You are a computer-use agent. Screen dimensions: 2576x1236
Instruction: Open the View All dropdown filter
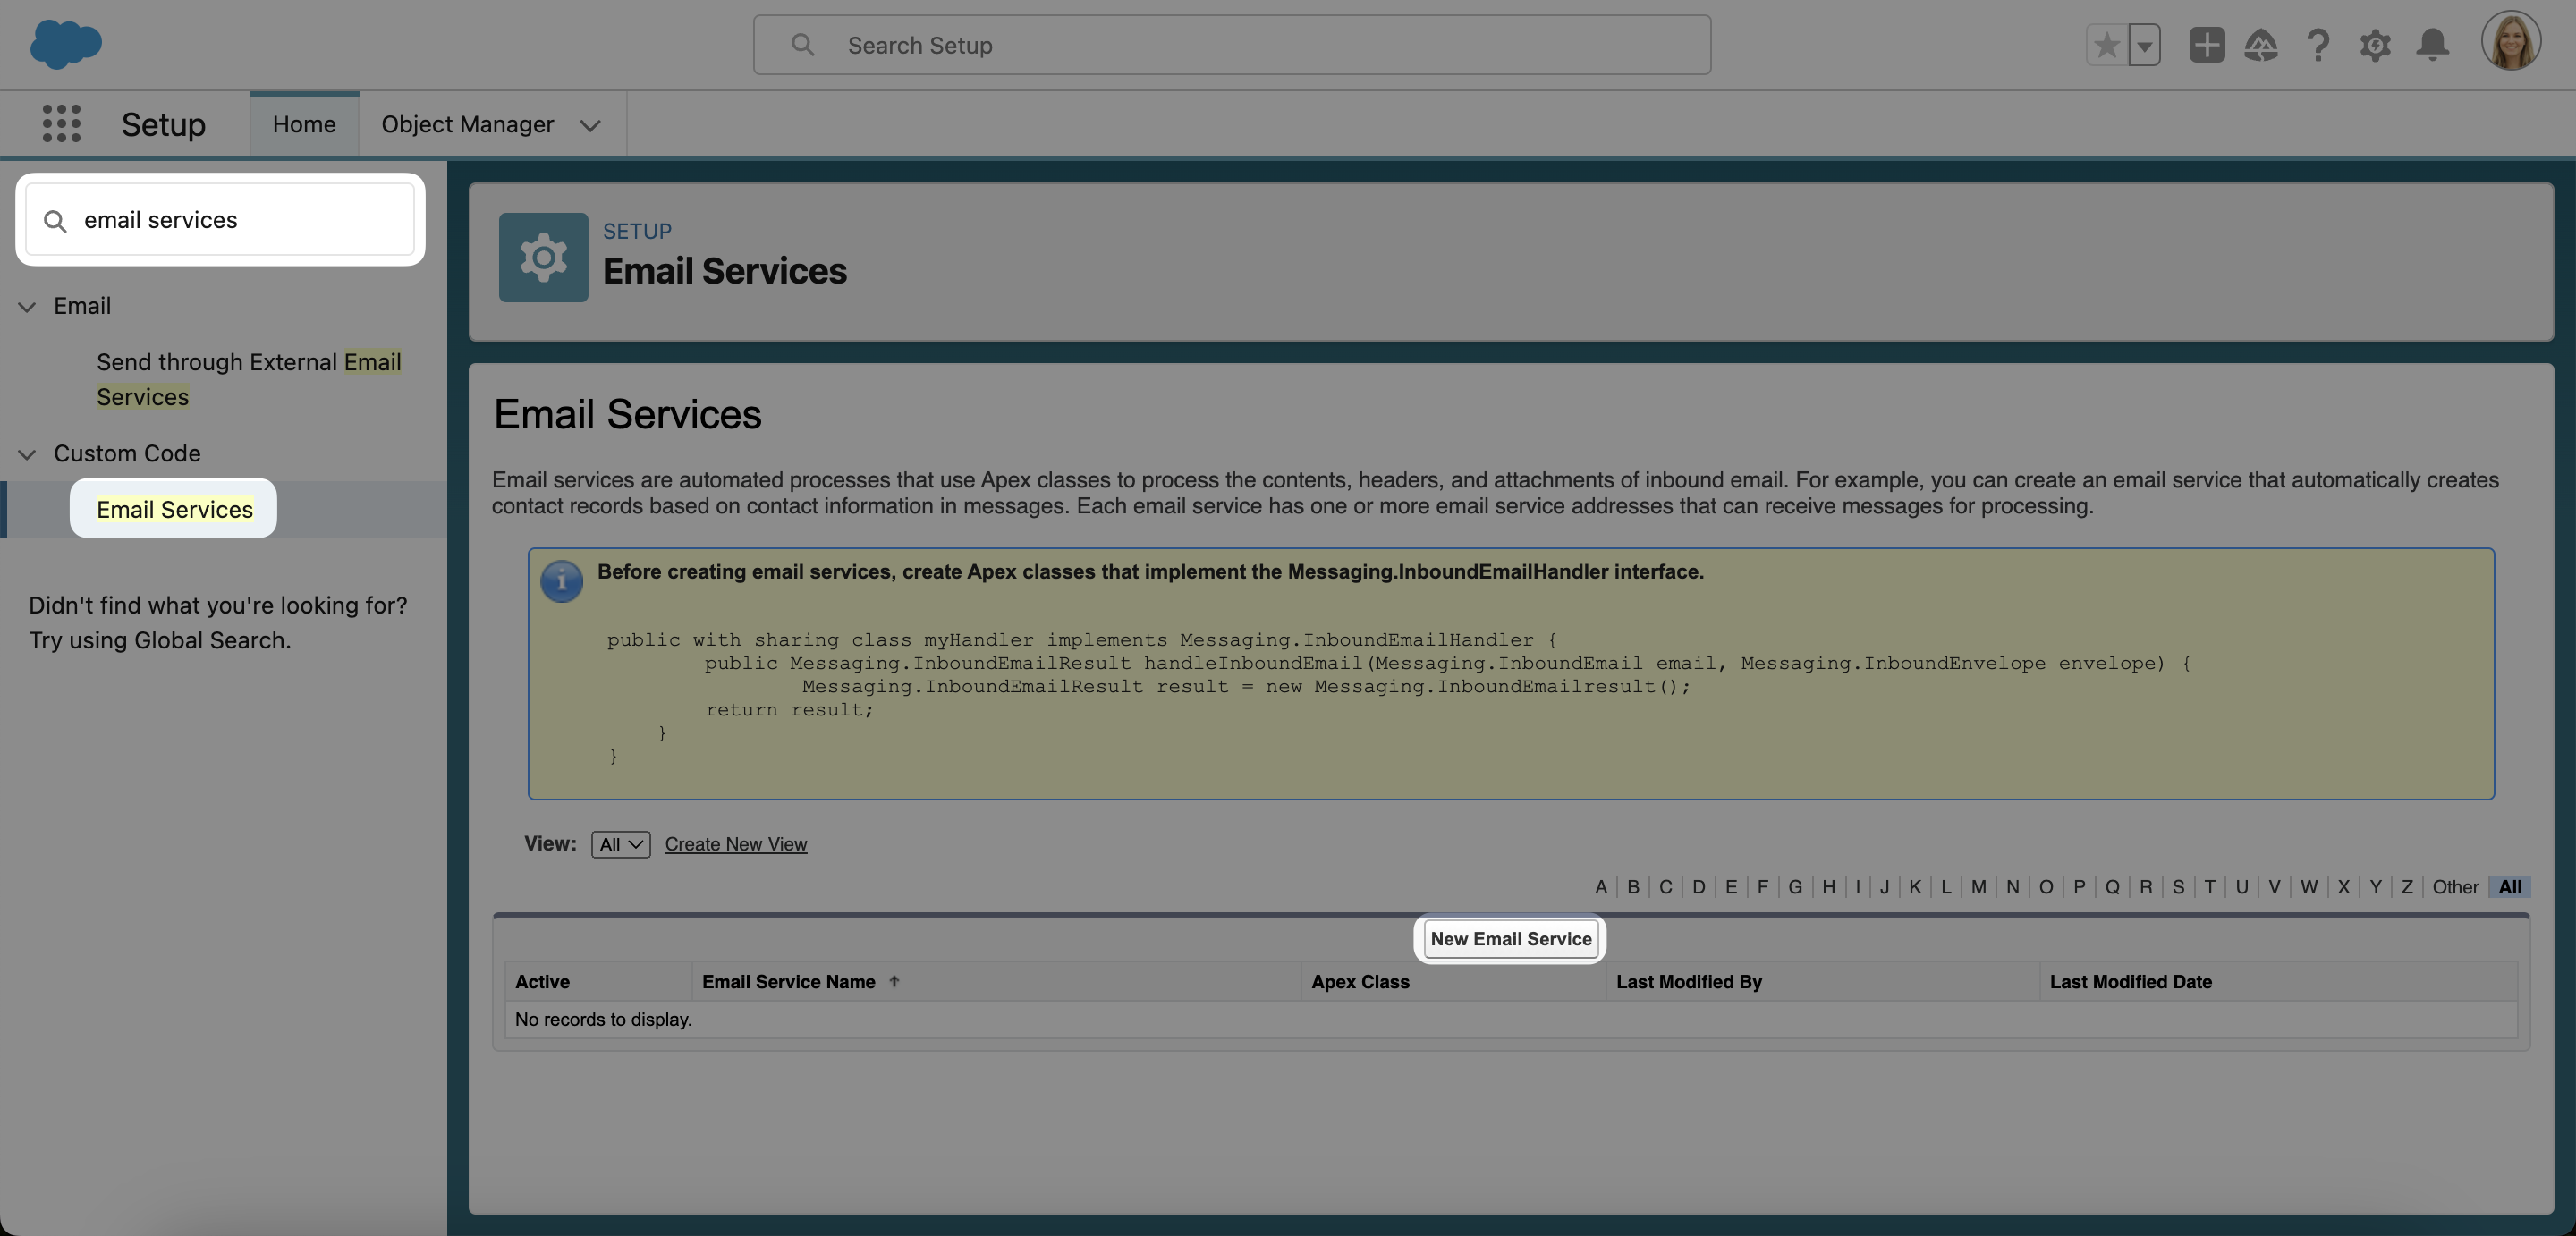(619, 843)
